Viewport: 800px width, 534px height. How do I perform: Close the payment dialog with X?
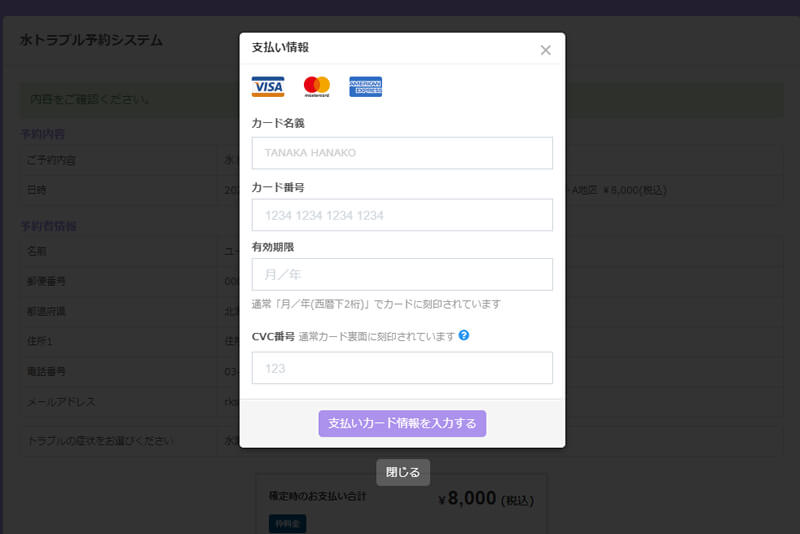pyautogui.click(x=545, y=50)
